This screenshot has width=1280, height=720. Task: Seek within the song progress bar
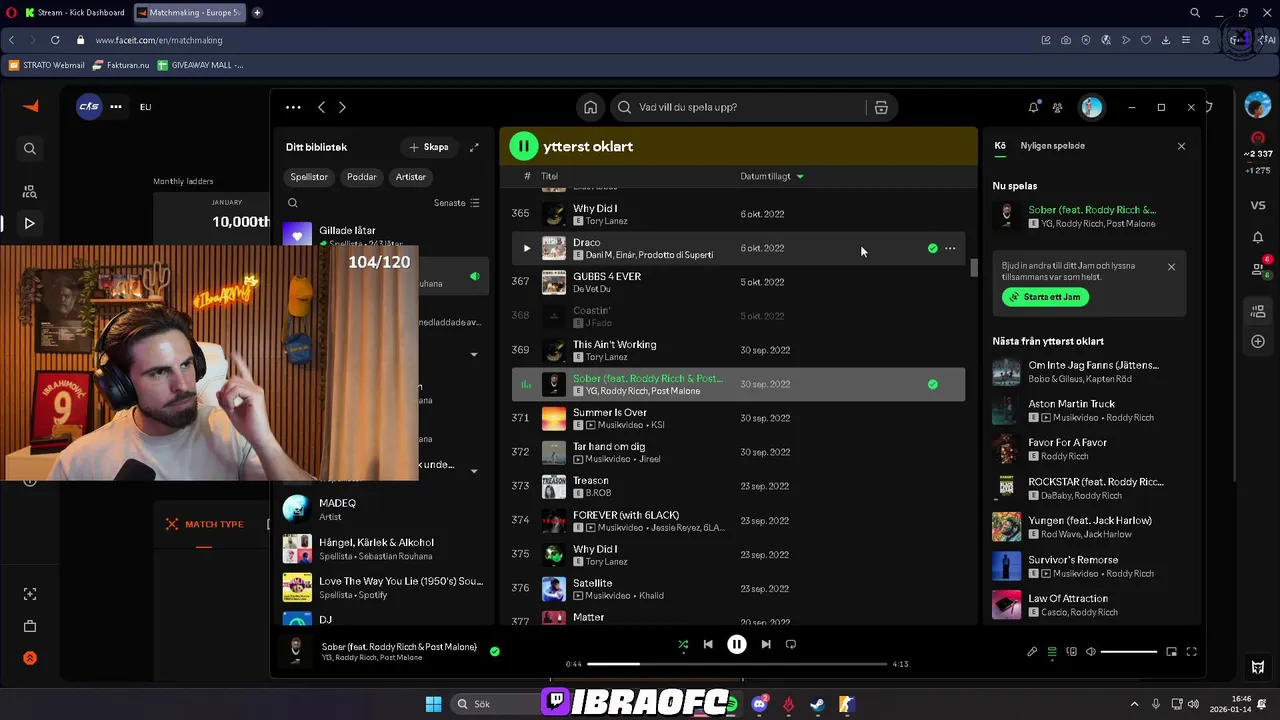[737, 664]
